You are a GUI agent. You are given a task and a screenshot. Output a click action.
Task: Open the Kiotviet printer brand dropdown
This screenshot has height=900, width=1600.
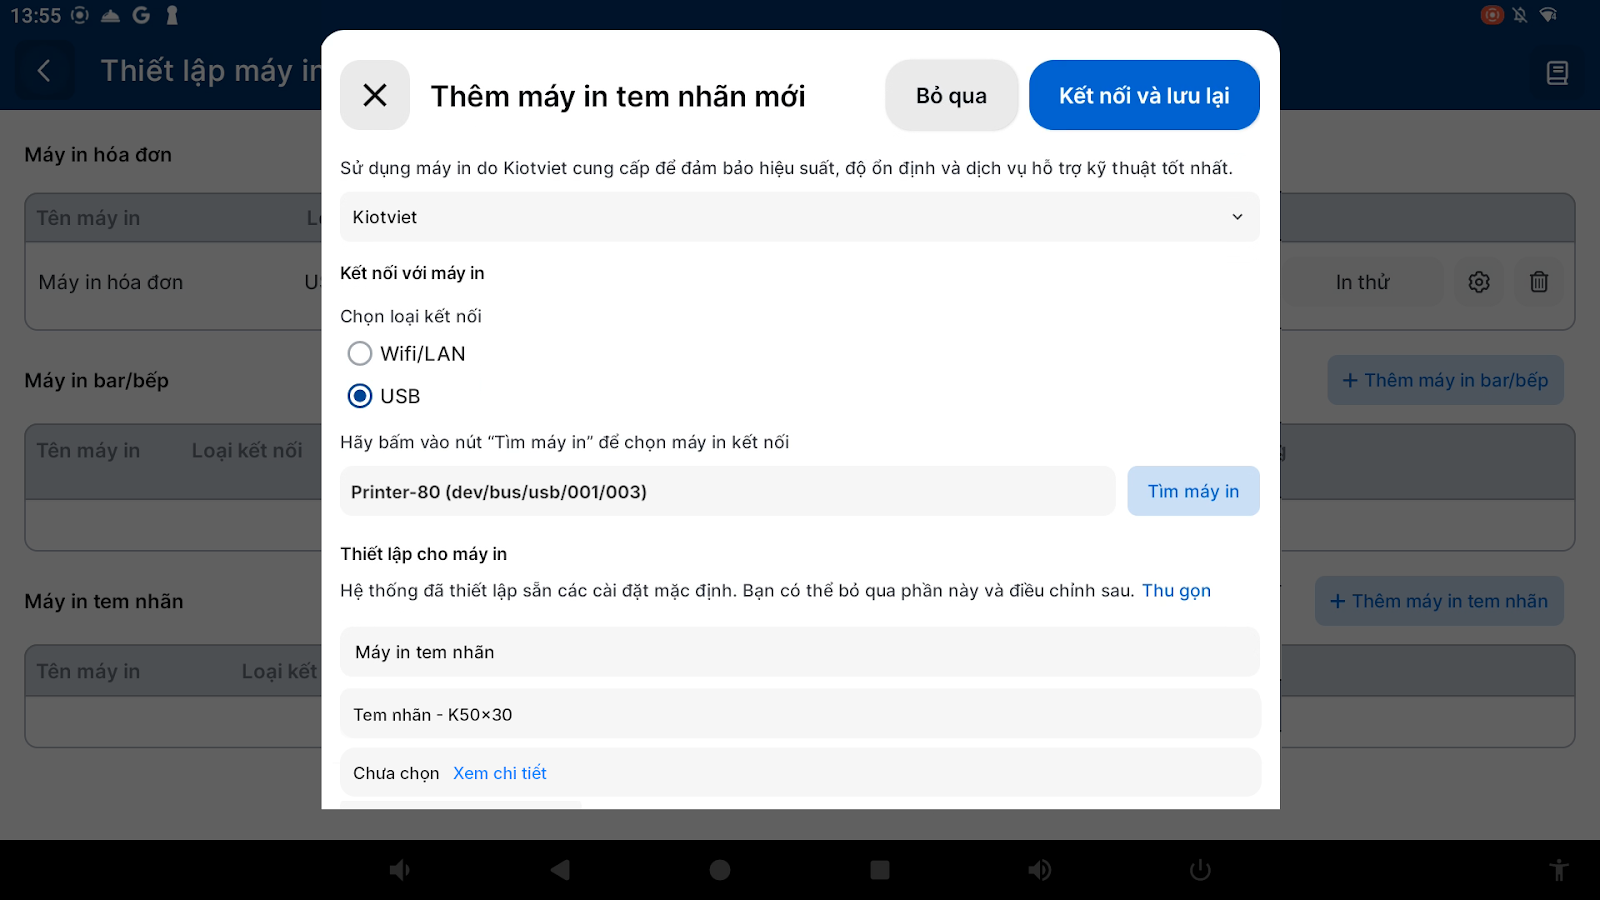click(x=799, y=217)
